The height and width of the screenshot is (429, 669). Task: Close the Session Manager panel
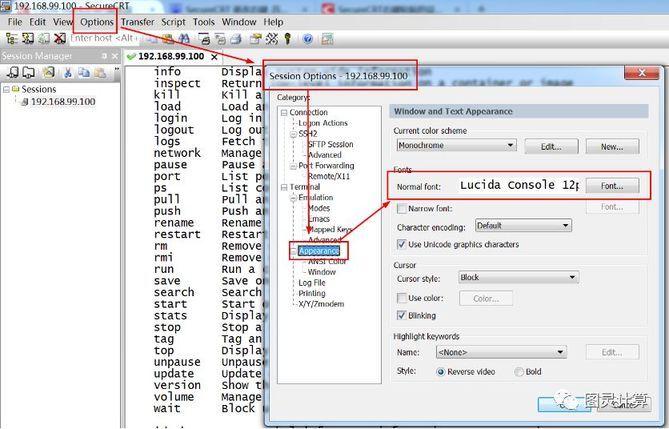point(114,56)
